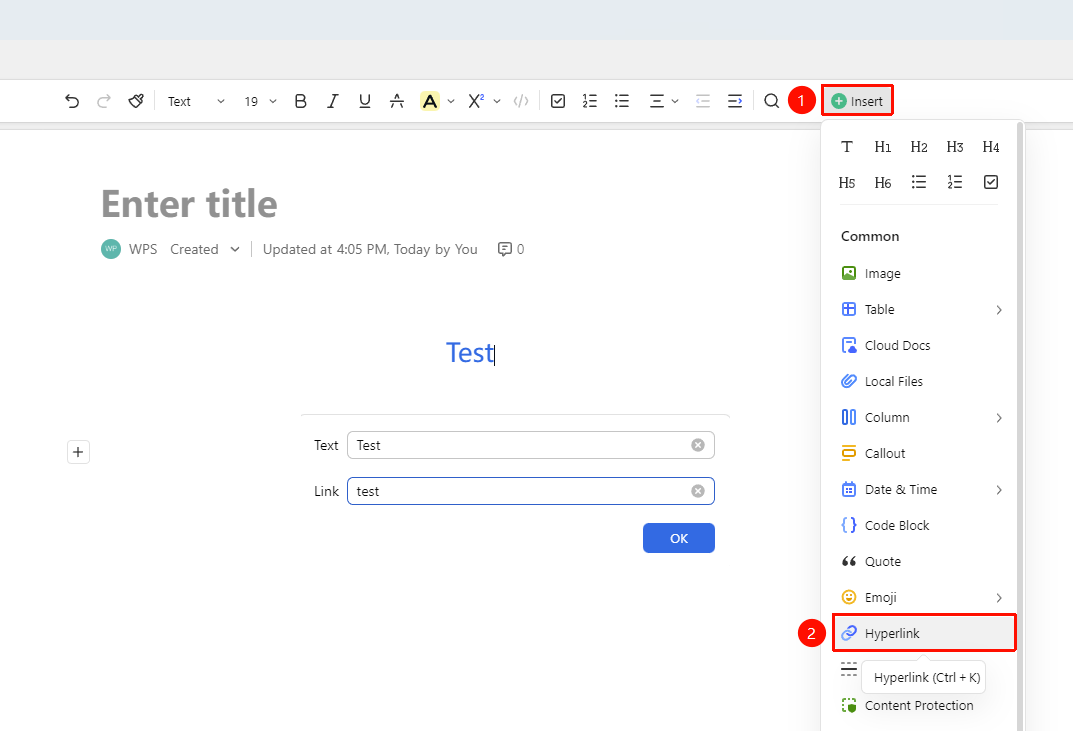Image resolution: width=1073 pixels, height=731 pixels.
Task: Select the H6 heading option
Action: click(883, 182)
